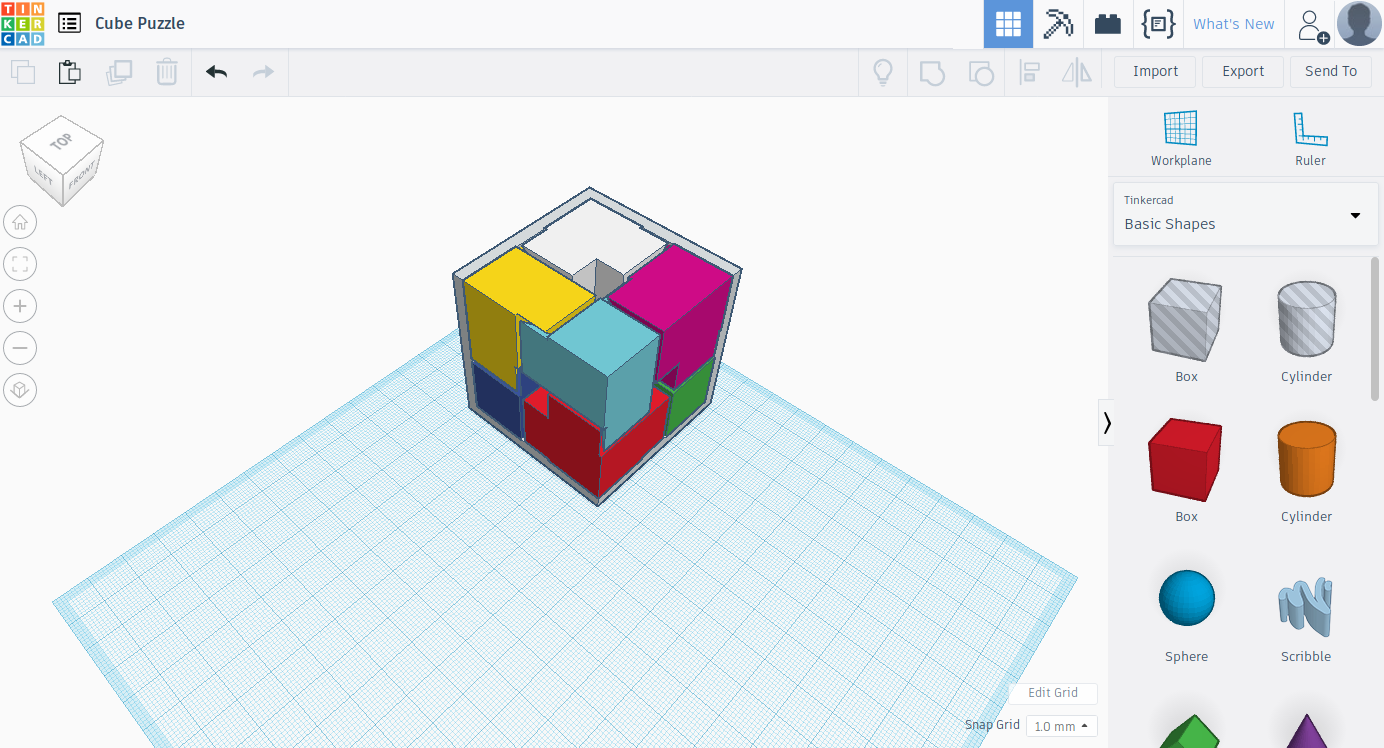Pick the blue Sphere shape
1384x748 pixels.
1186,599
